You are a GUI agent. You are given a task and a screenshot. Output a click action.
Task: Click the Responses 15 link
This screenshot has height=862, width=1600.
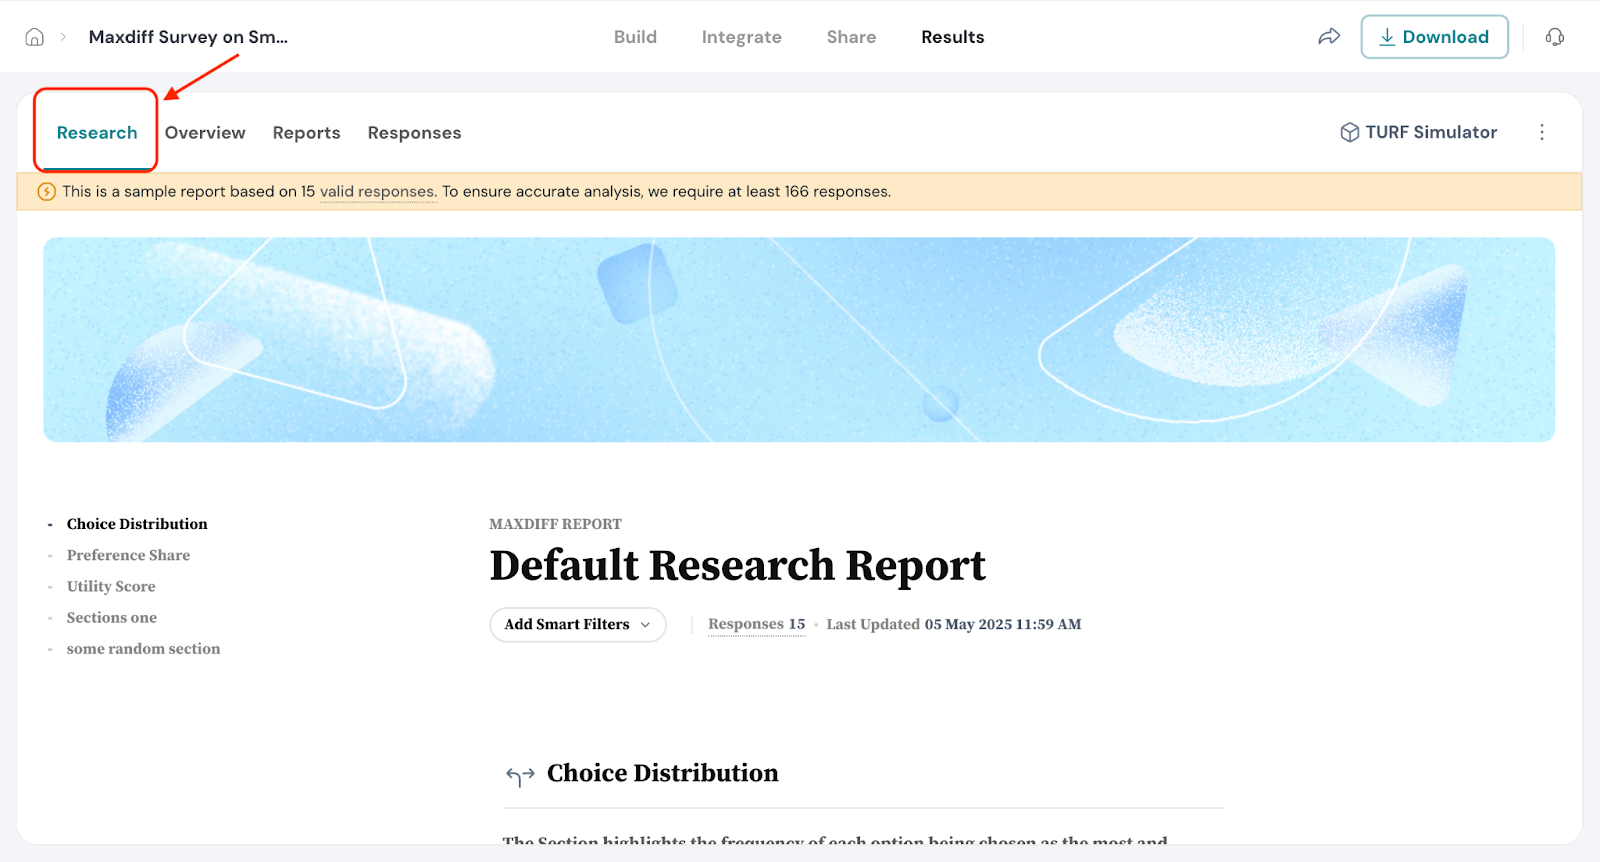tap(756, 624)
